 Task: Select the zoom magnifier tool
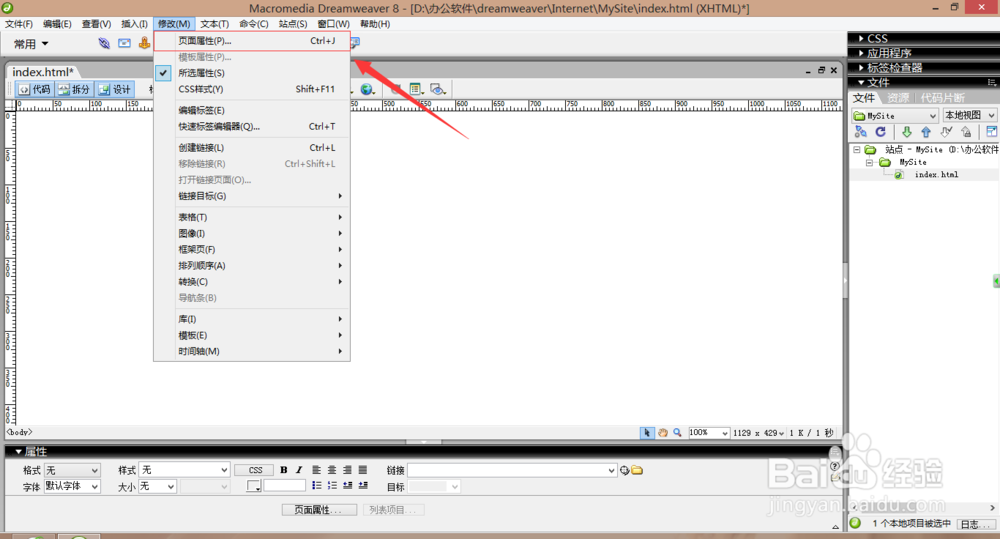677,432
